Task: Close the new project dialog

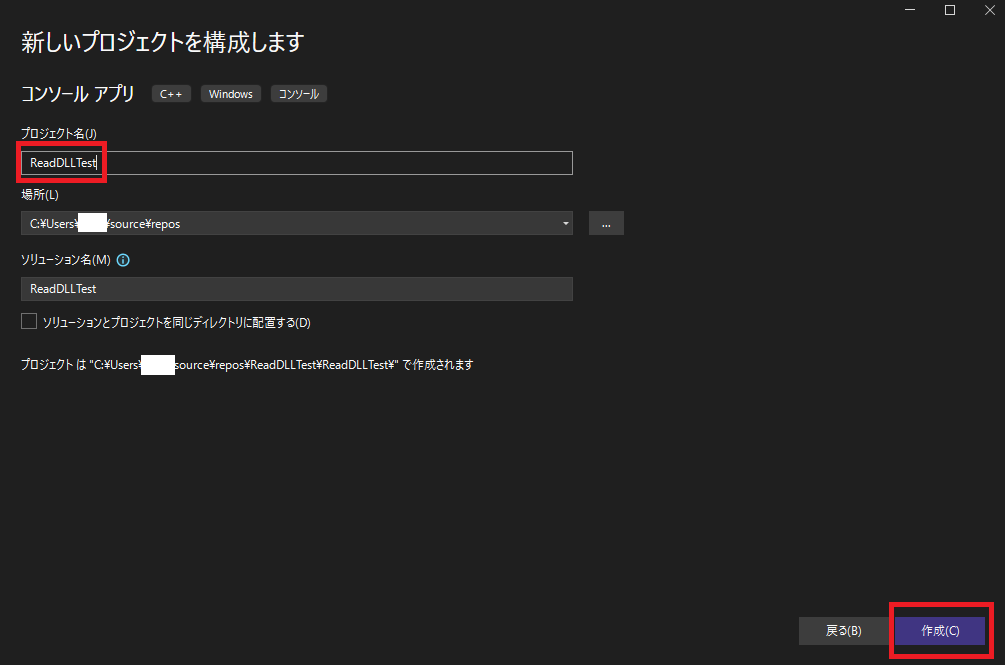Action: click(x=988, y=10)
